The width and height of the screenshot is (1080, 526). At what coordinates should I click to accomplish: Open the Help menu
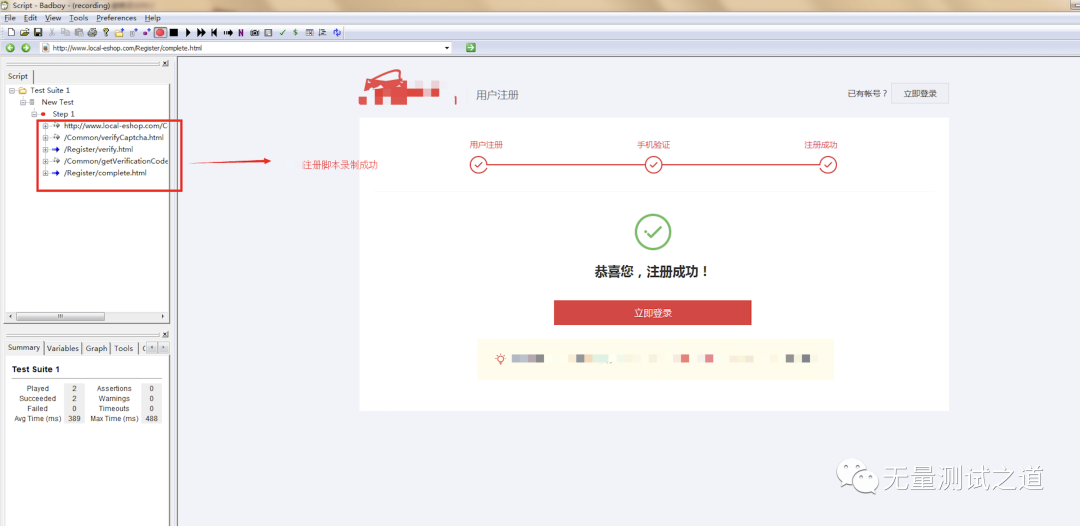[x=152, y=18]
